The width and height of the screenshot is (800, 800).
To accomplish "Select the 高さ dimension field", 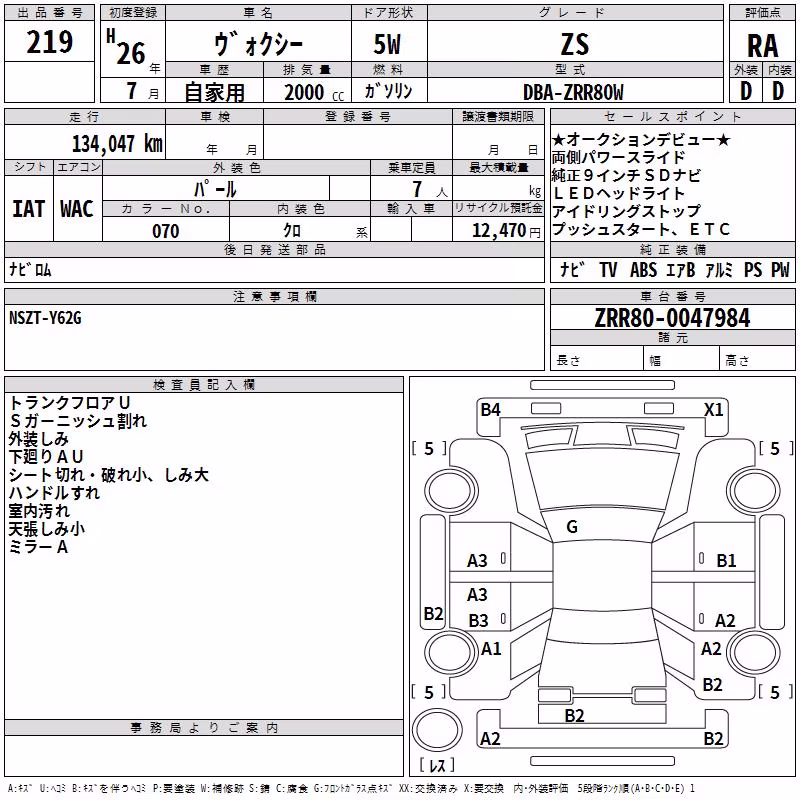I will coord(758,360).
